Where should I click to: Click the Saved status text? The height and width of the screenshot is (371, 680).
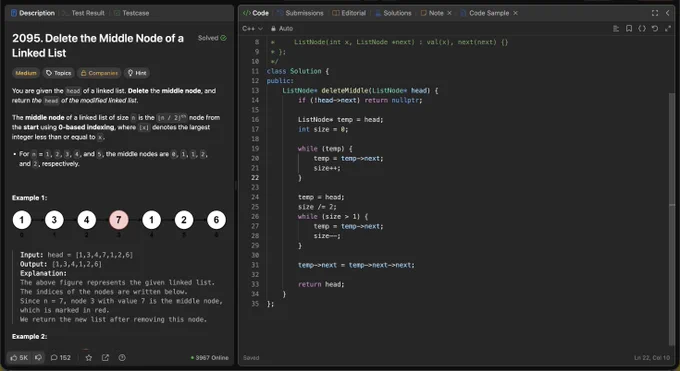click(x=251, y=358)
